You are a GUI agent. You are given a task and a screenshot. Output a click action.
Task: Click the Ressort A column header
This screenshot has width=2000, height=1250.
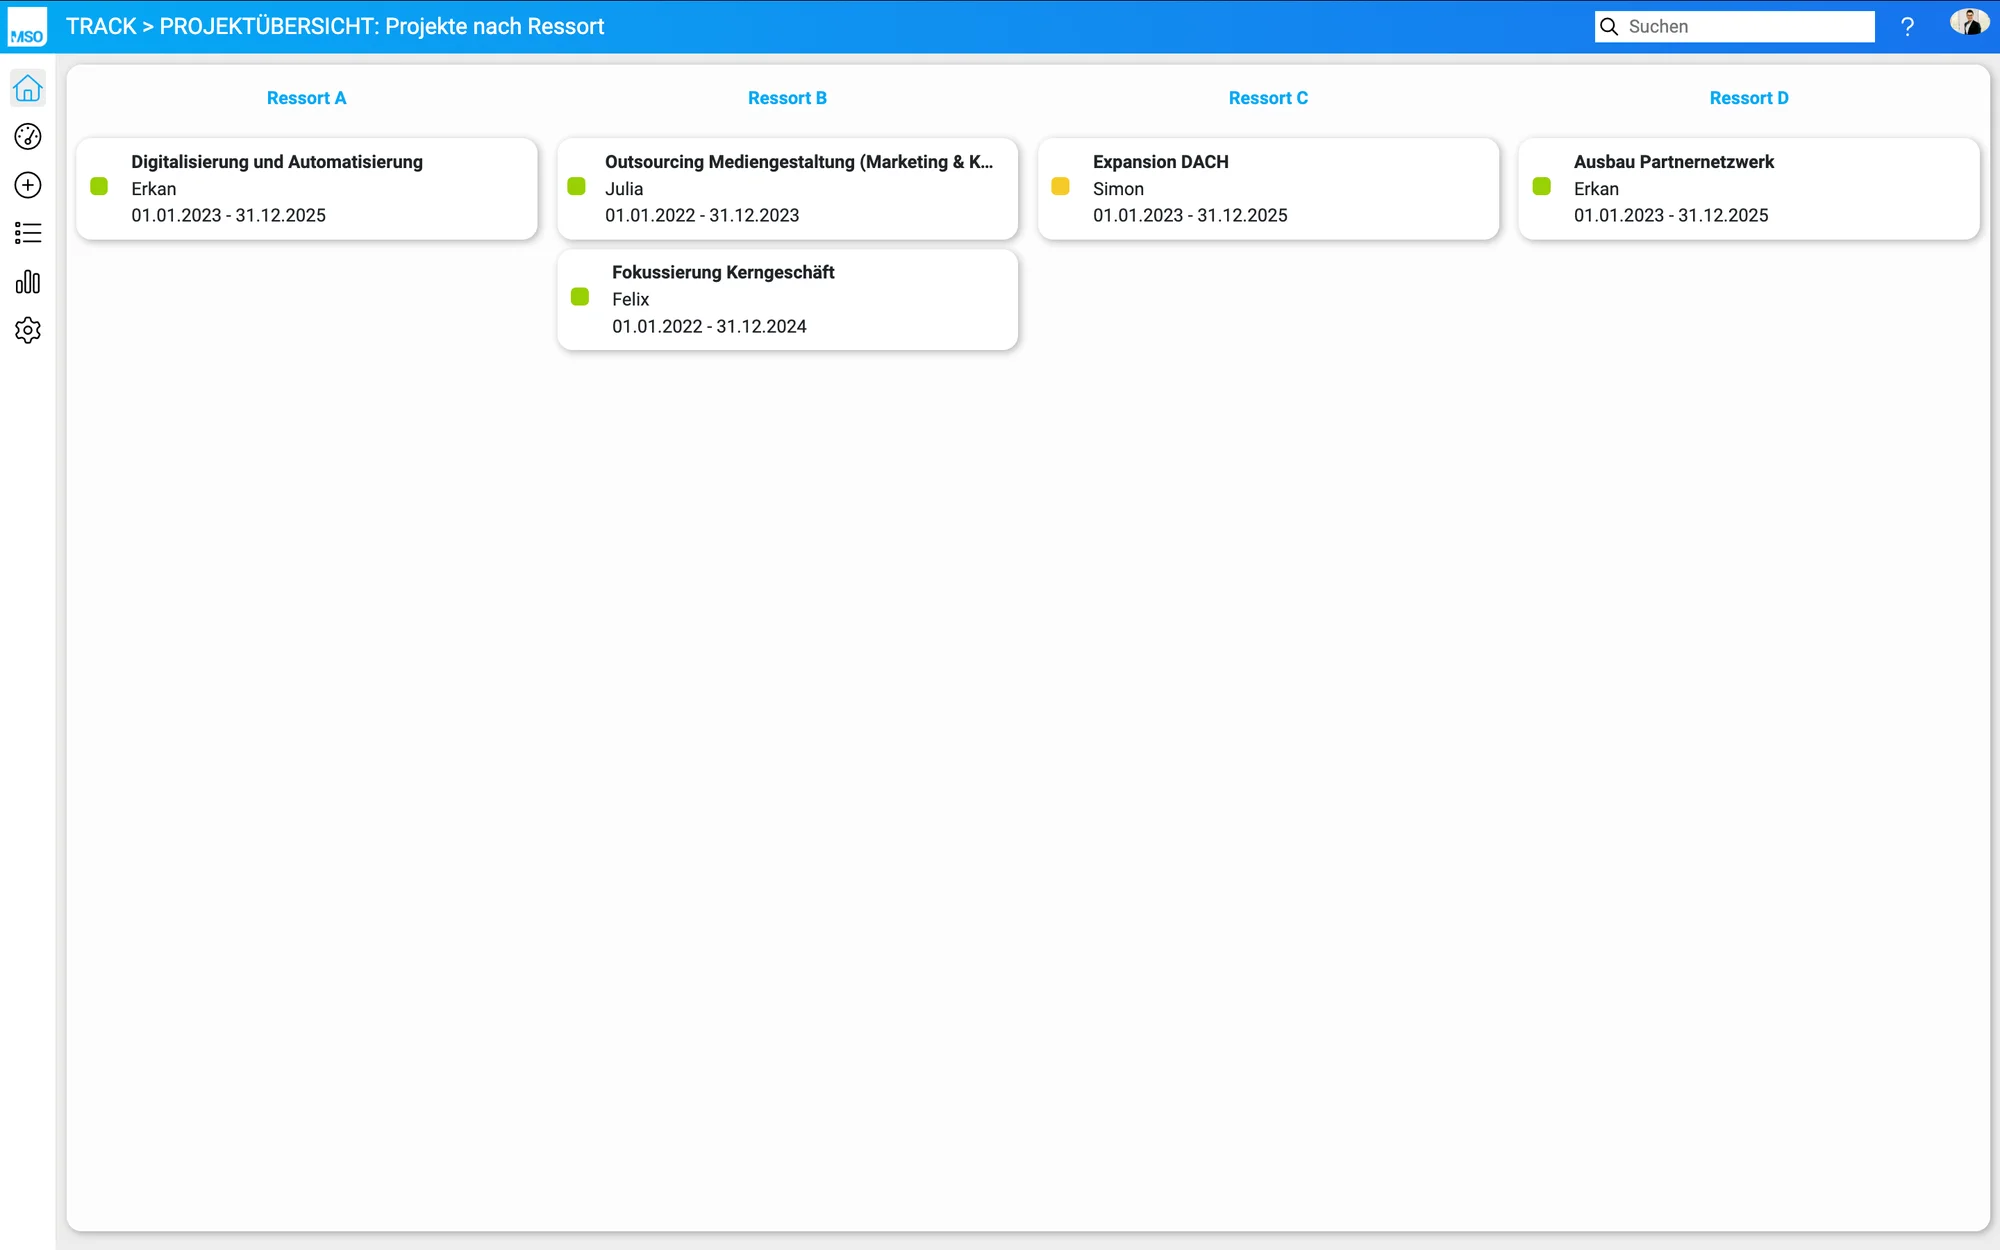click(306, 98)
